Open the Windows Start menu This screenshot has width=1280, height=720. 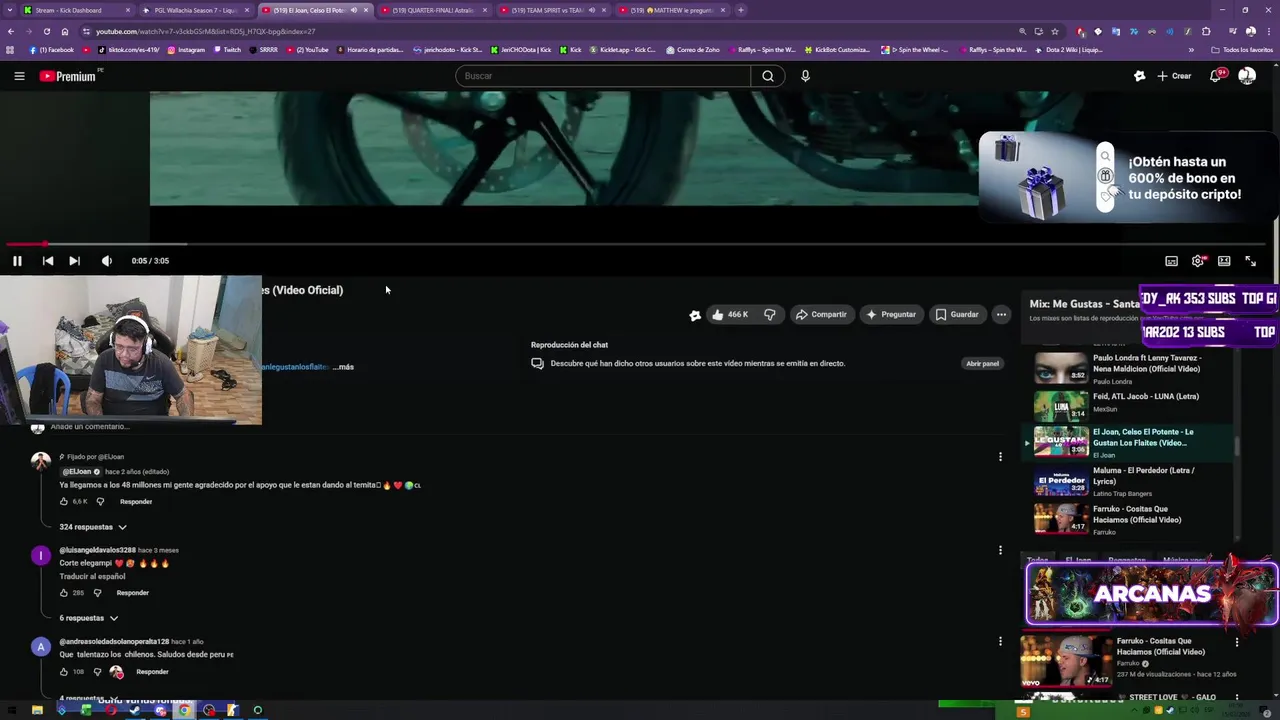(11, 711)
